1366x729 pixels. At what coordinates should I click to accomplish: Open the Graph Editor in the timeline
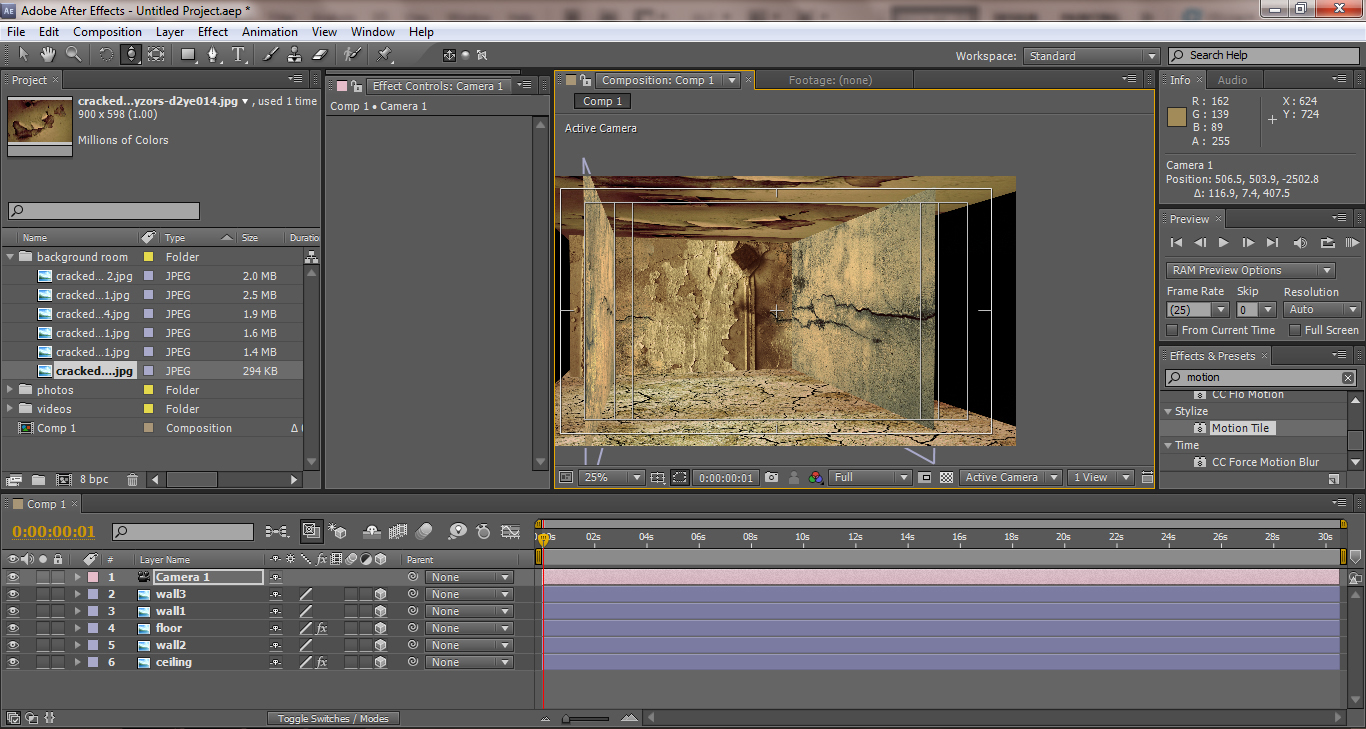[x=511, y=532]
